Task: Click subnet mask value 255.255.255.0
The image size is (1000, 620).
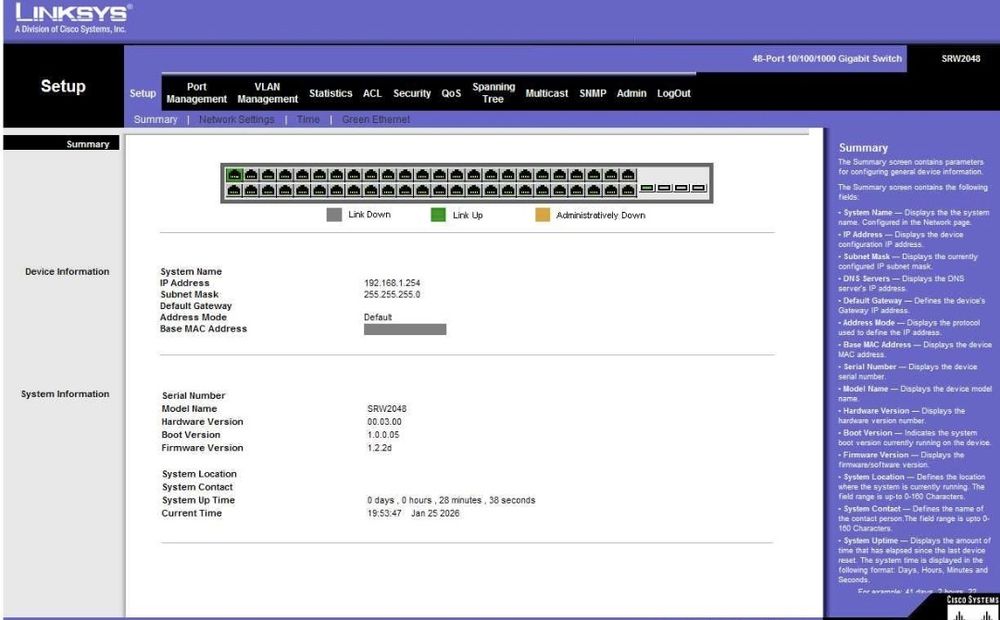Action: pos(392,295)
